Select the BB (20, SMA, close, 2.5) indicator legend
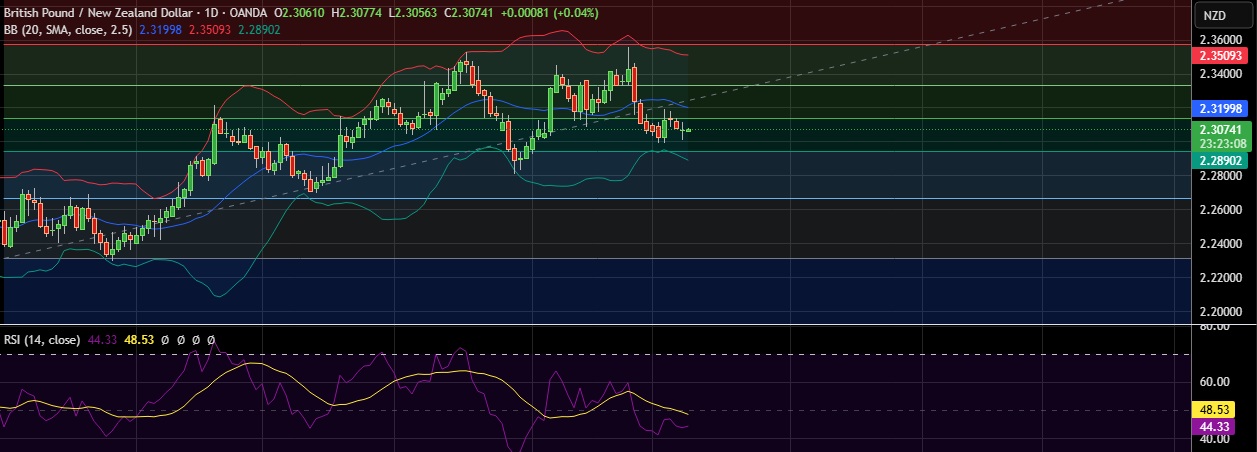1257x452 pixels. pyautogui.click(x=68, y=28)
